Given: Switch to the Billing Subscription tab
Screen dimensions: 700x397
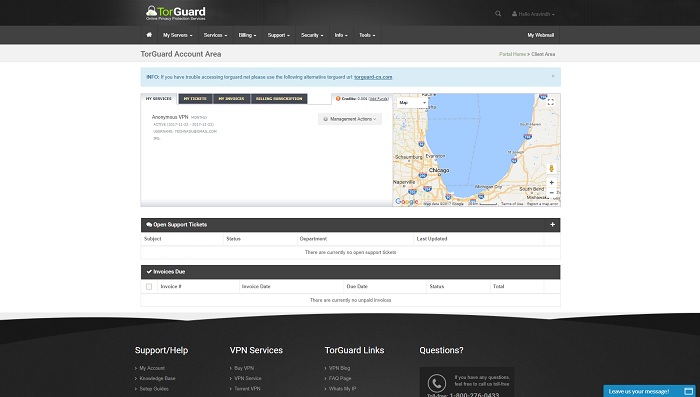Looking at the screenshot, I should (279, 99).
